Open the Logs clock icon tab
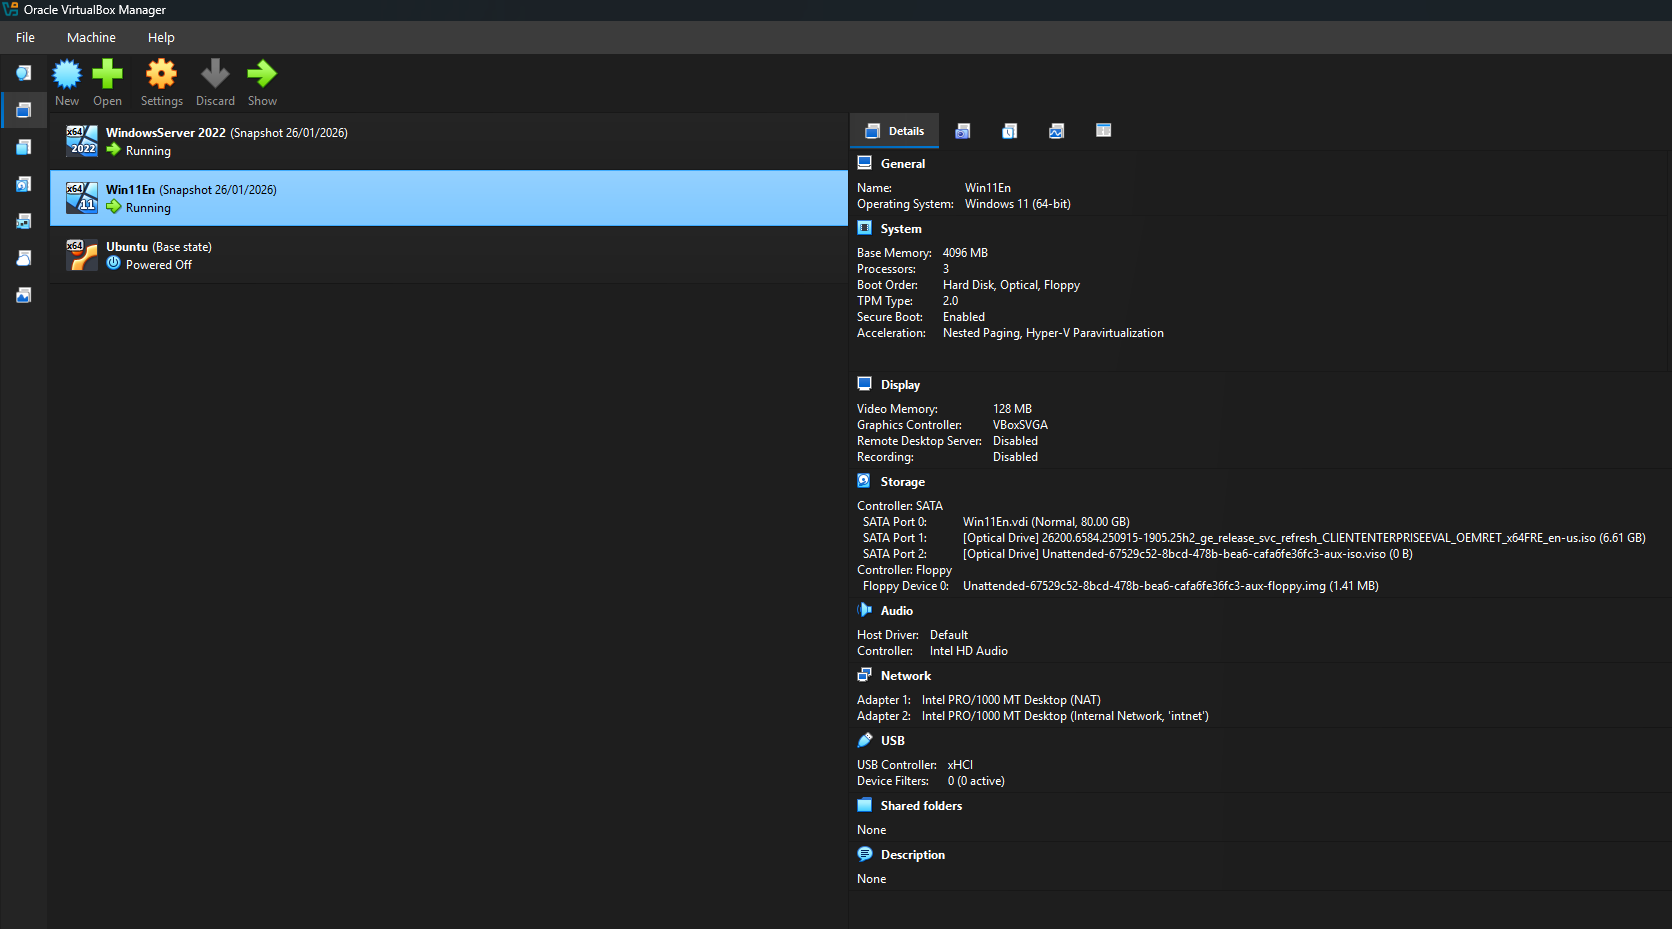Screen dimensions: 1672x929 coord(1010,131)
